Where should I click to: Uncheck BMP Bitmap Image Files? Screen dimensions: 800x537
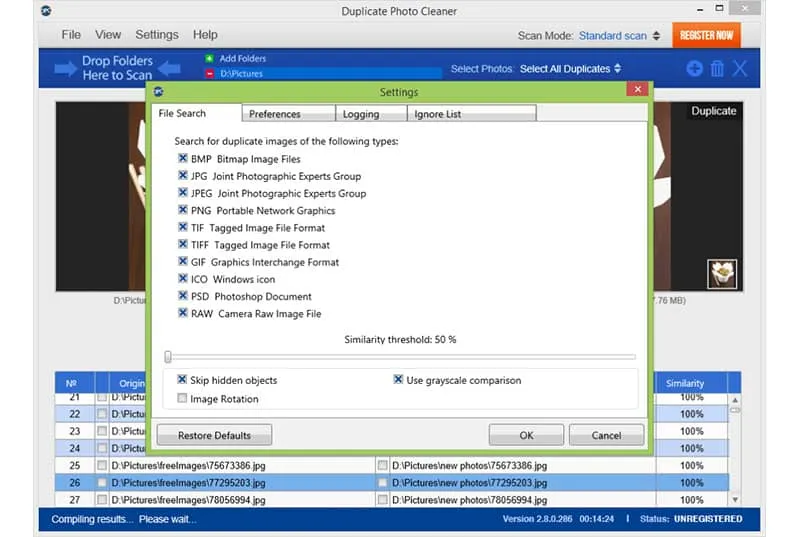click(182, 159)
